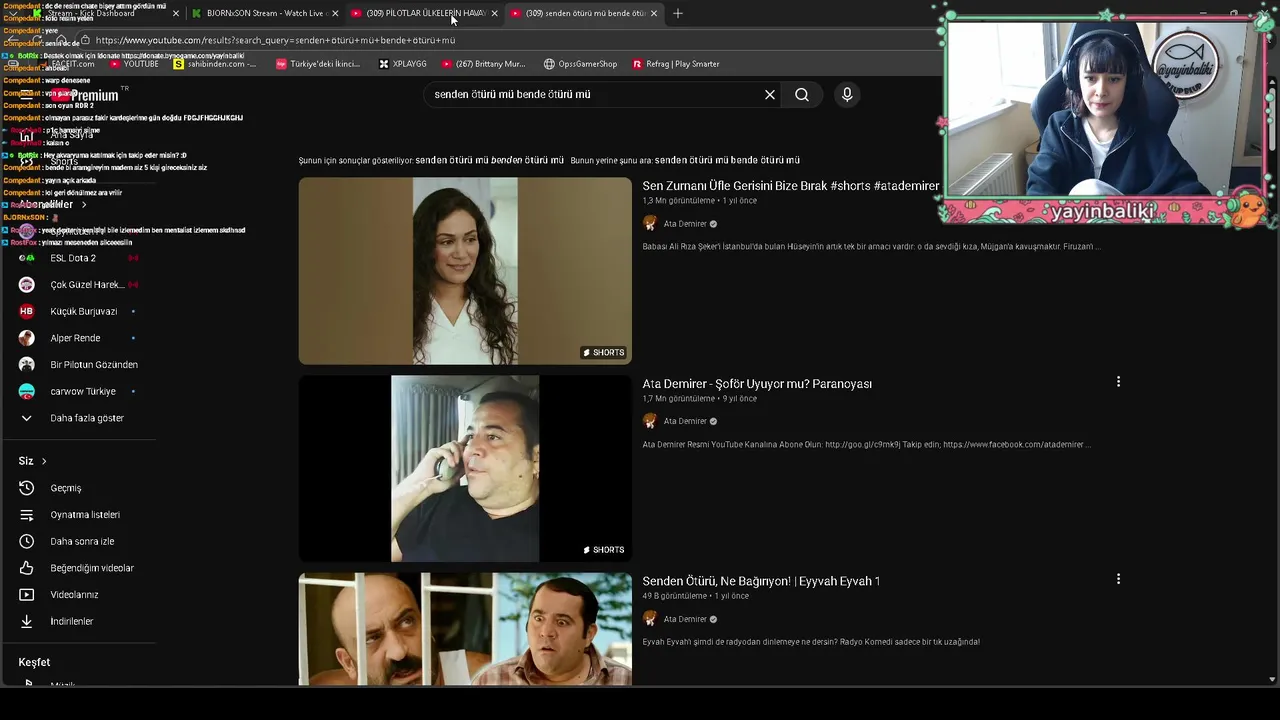The height and width of the screenshot is (720, 1280).
Task: Open options menu for Senden Ötürü, Ne Bağırıyon video
Action: click(x=1118, y=579)
